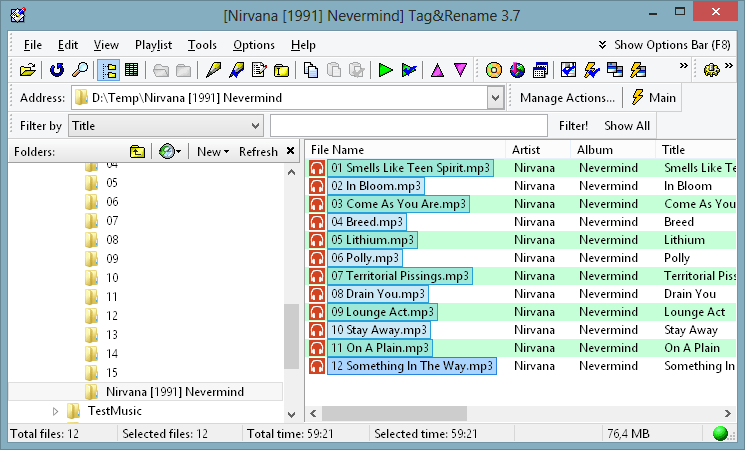Open the Options menu
The width and height of the screenshot is (745, 450).
point(254,45)
